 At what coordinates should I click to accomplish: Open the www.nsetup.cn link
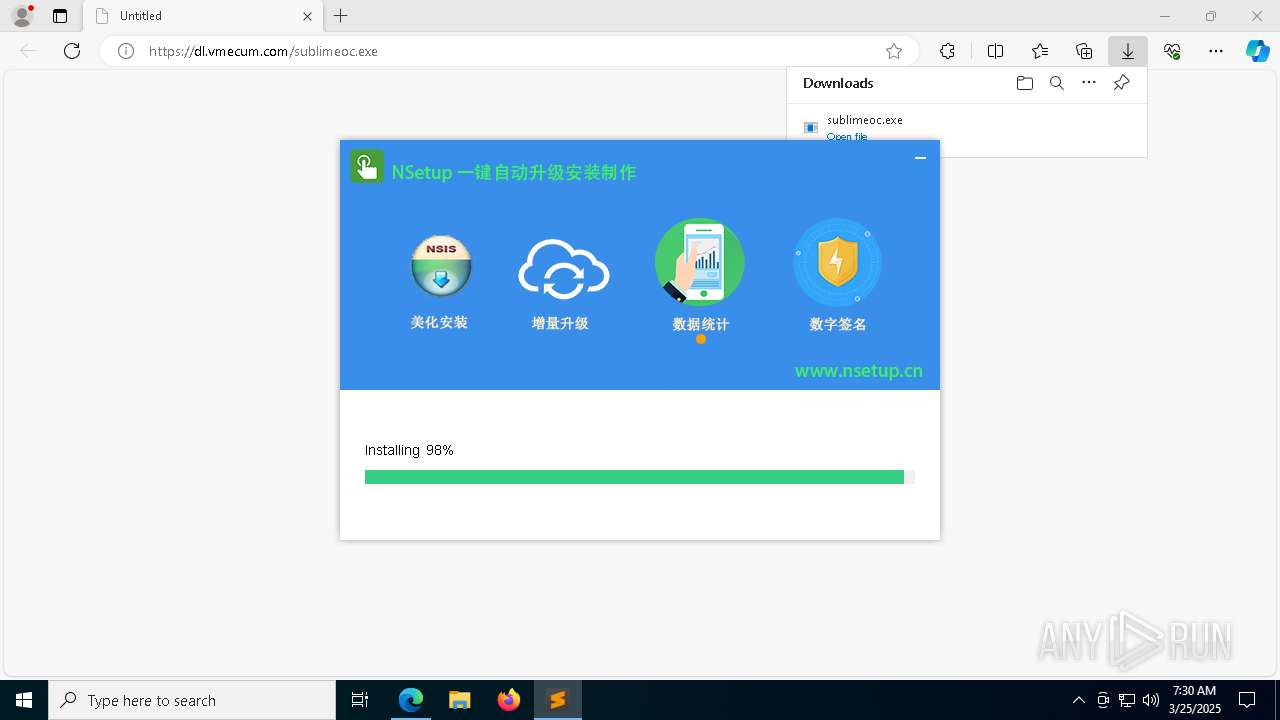point(859,371)
